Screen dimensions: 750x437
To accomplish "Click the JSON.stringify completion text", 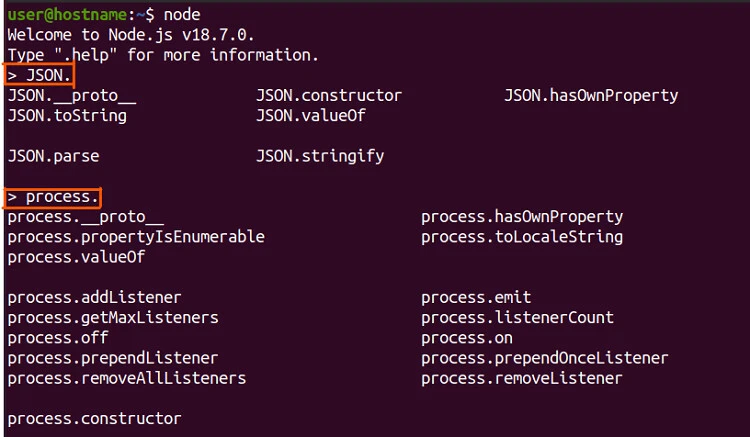I will pyautogui.click(x=320, y=156).
